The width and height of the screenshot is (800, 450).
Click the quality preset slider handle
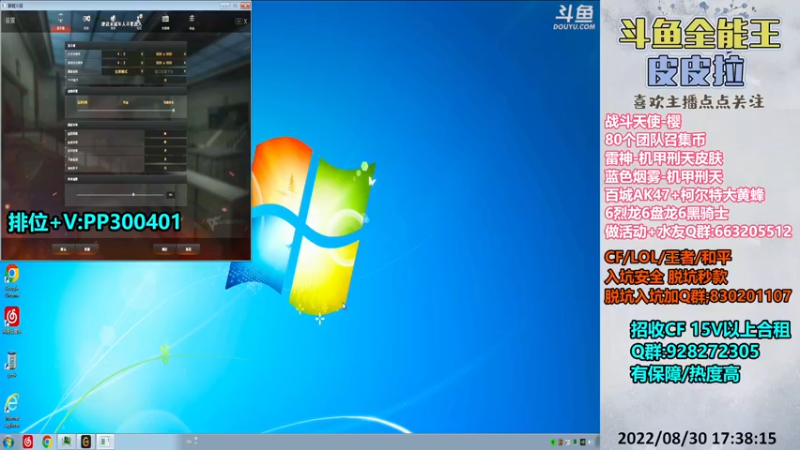click(x=173, y=110)
